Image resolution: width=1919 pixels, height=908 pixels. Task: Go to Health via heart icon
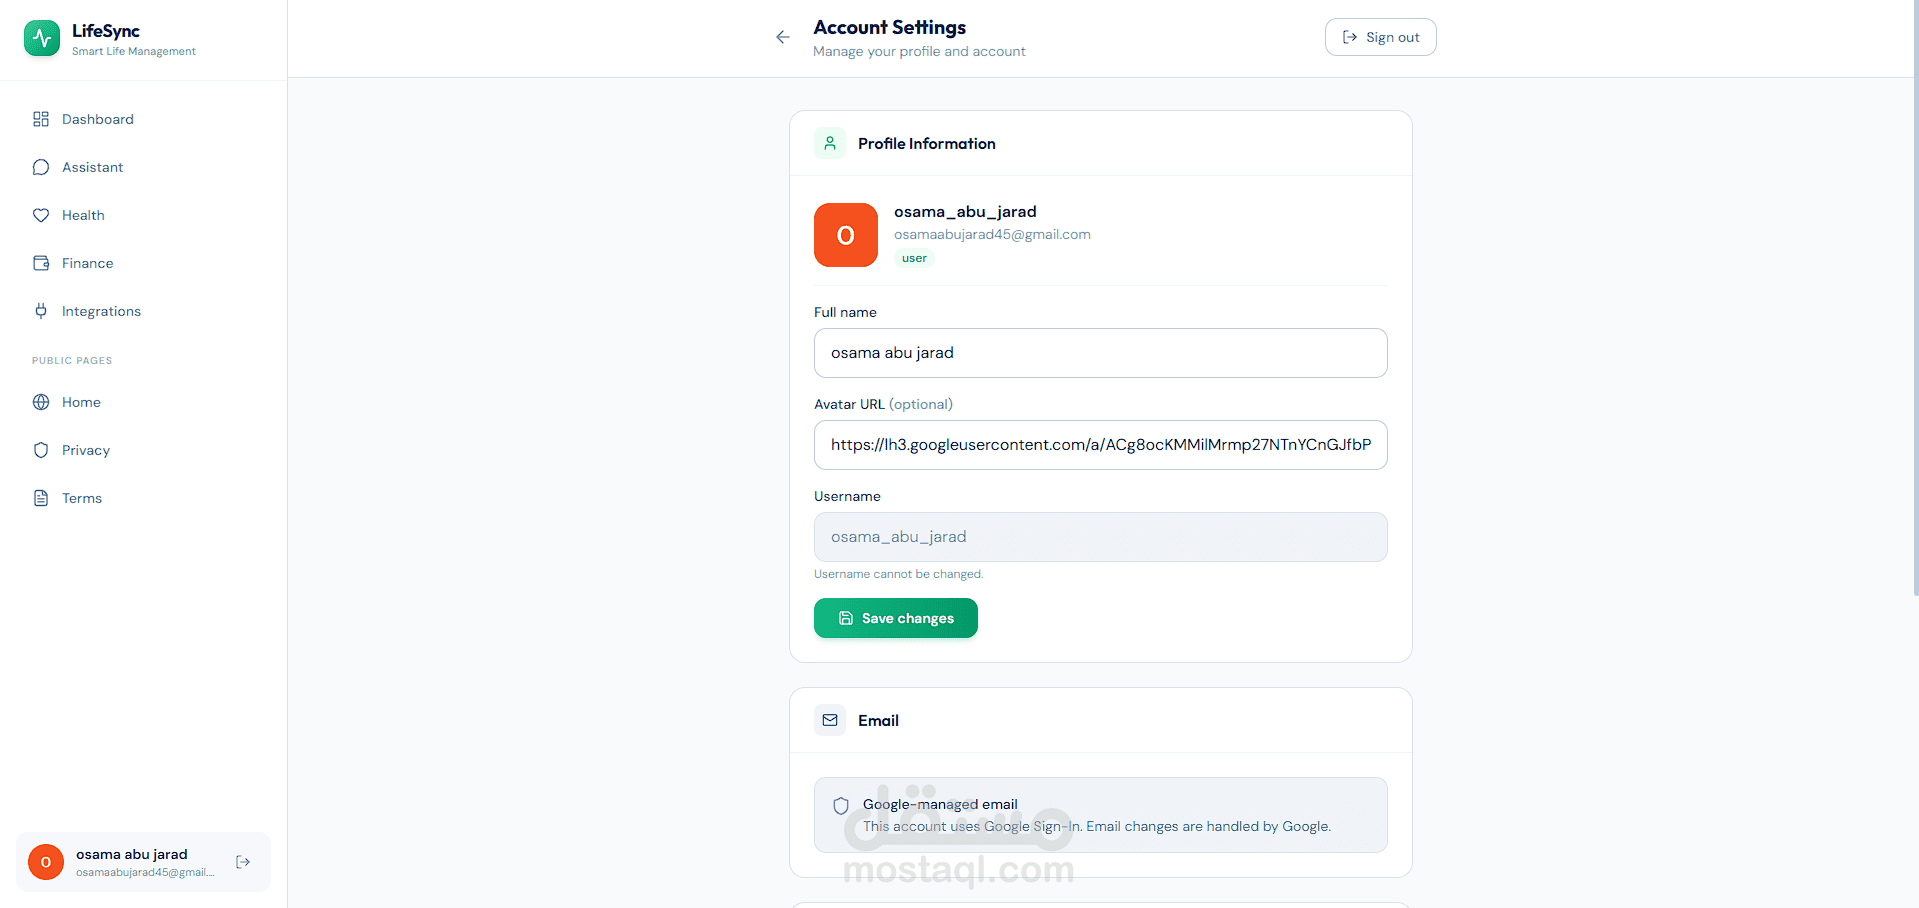pyautogui.click(x=41, y=215)
